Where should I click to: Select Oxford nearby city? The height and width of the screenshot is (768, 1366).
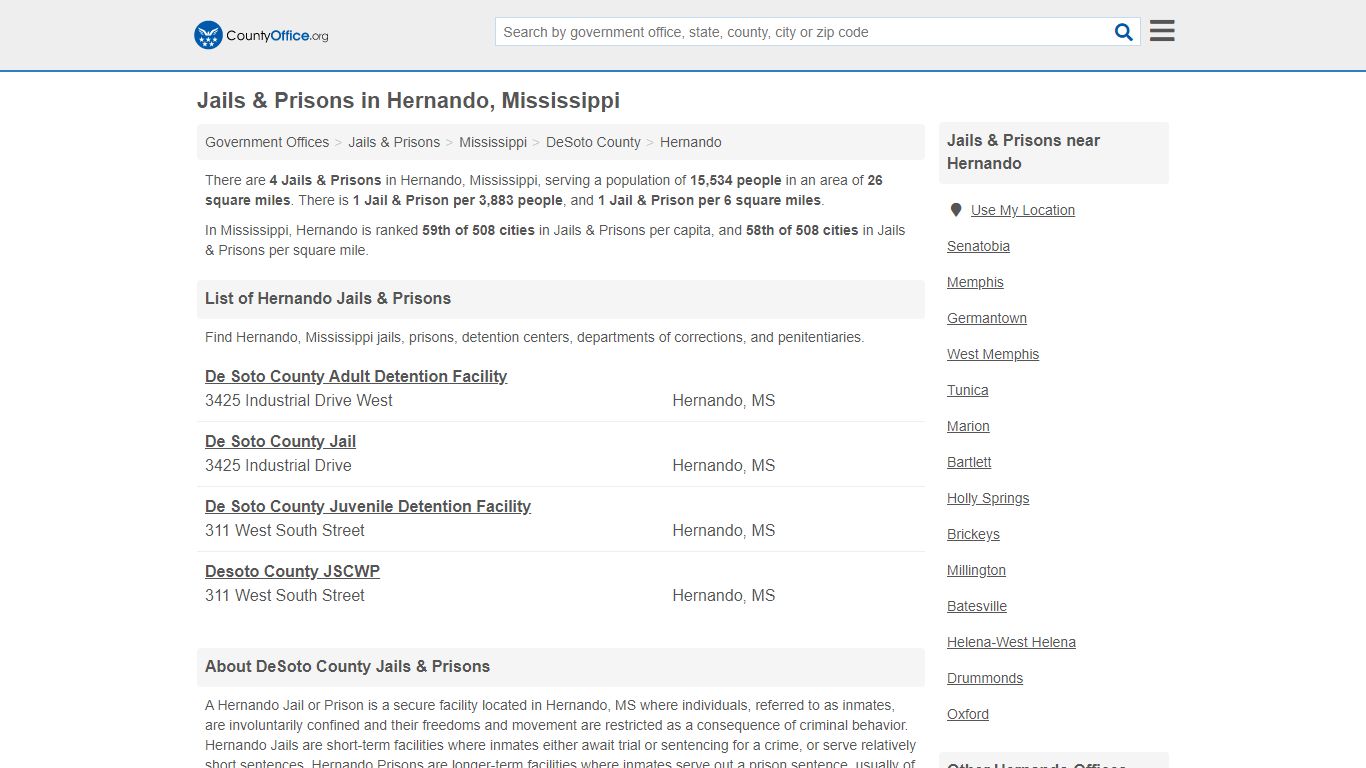(968, 714)
